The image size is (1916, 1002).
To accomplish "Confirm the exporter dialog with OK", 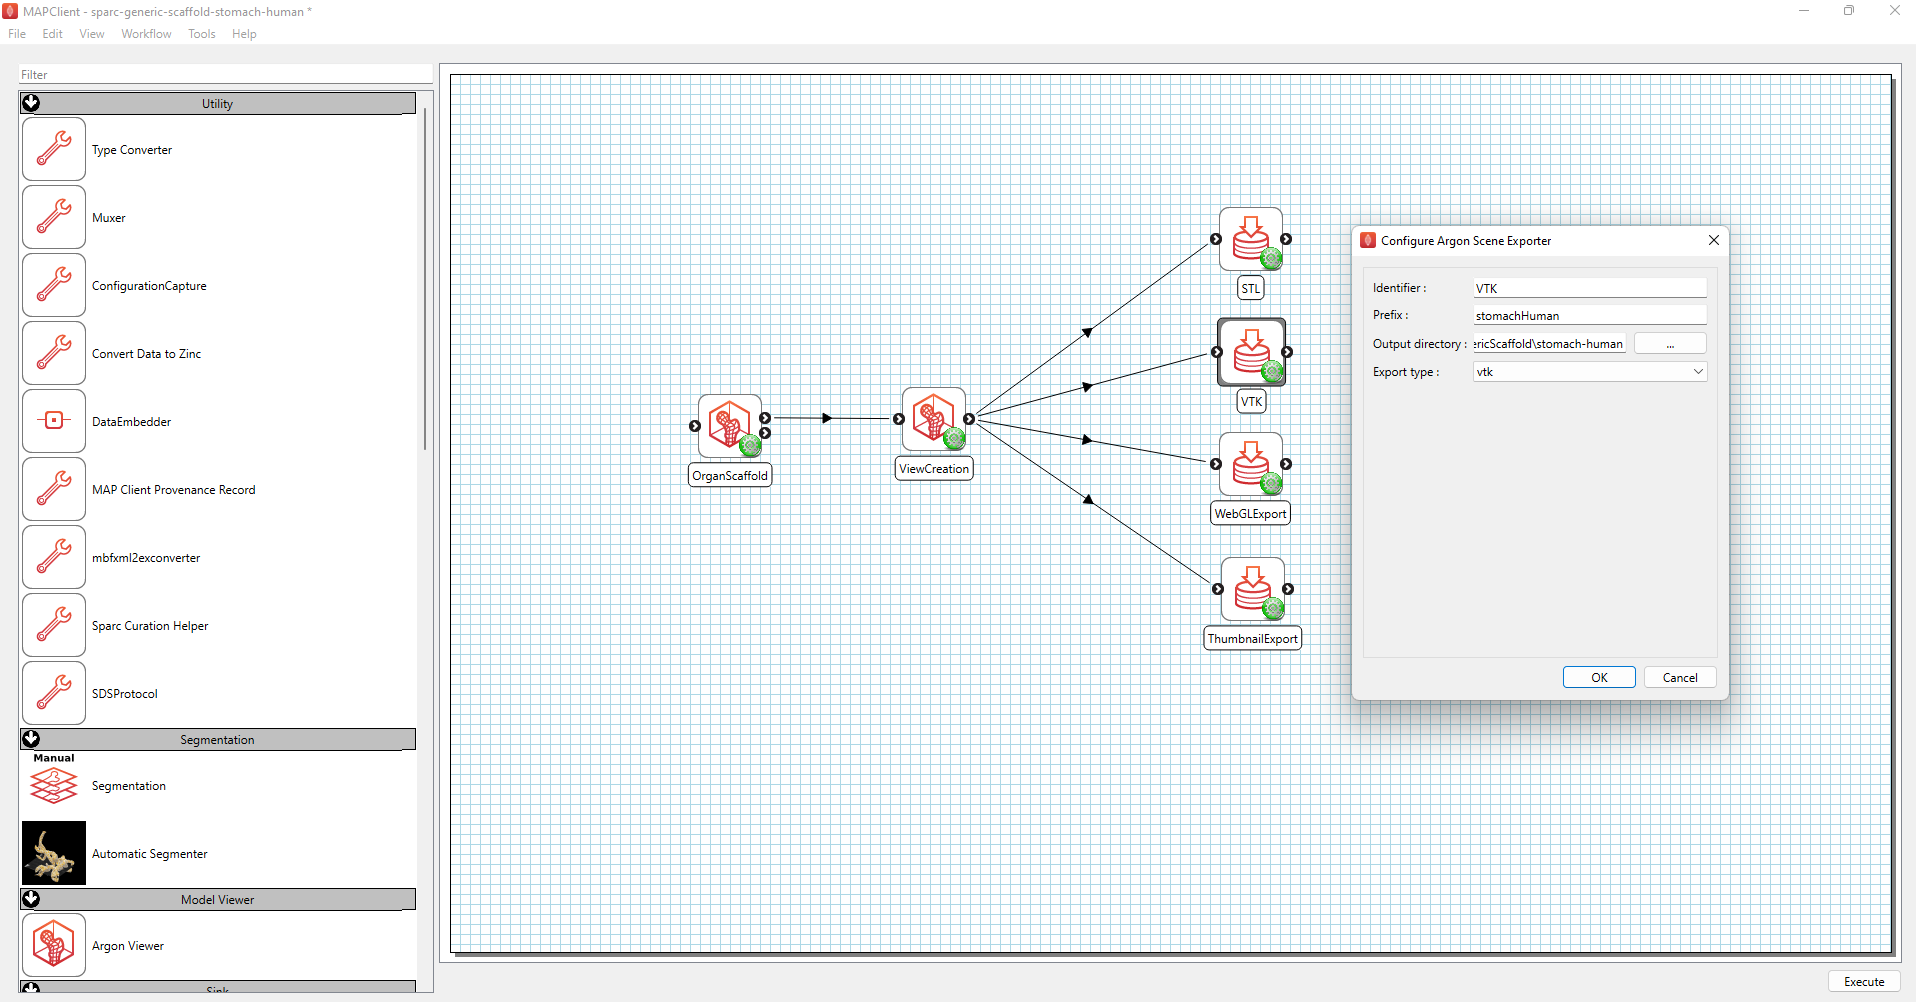I will pos(1599,677).
